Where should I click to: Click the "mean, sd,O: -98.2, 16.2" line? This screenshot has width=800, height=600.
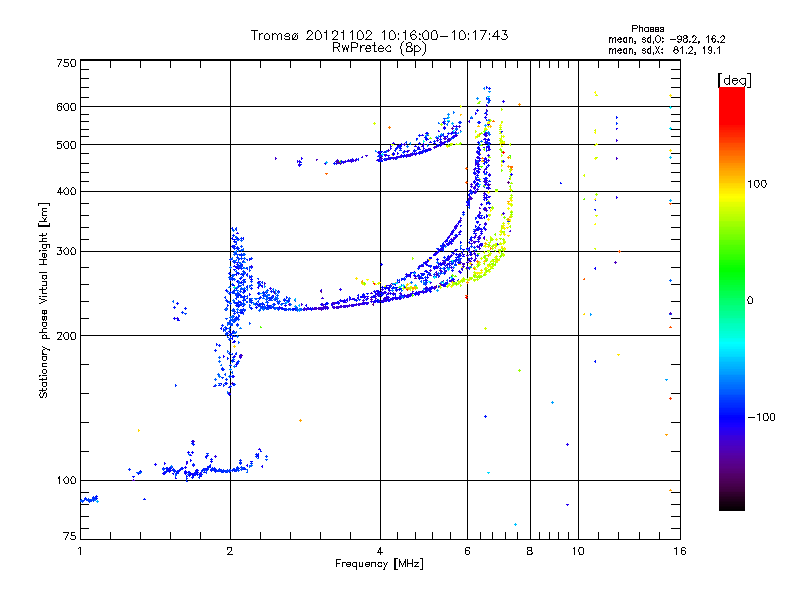click(666, 39)
